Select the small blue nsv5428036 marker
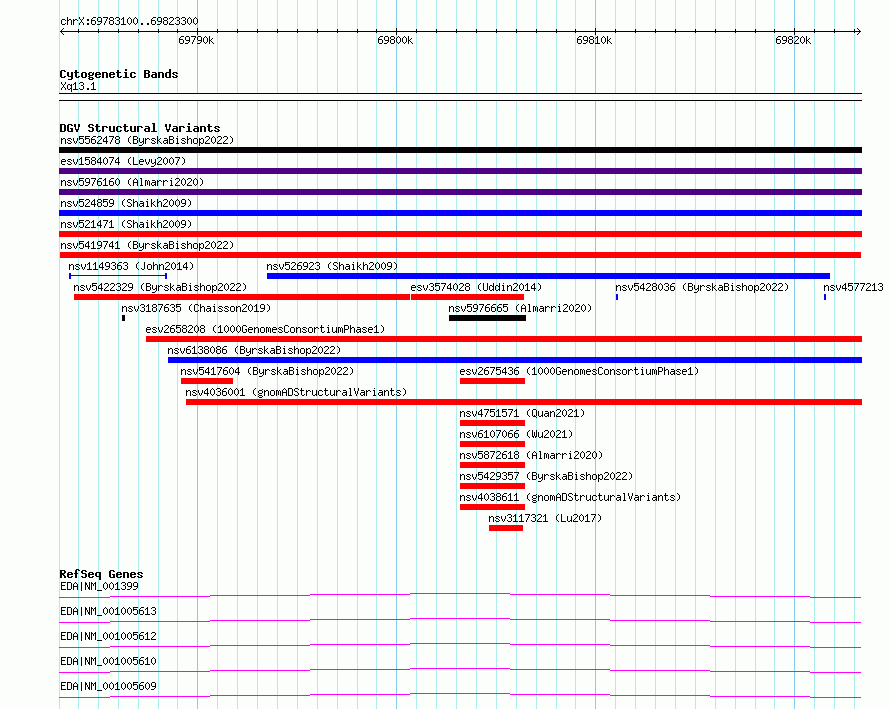 coord(617,297)
